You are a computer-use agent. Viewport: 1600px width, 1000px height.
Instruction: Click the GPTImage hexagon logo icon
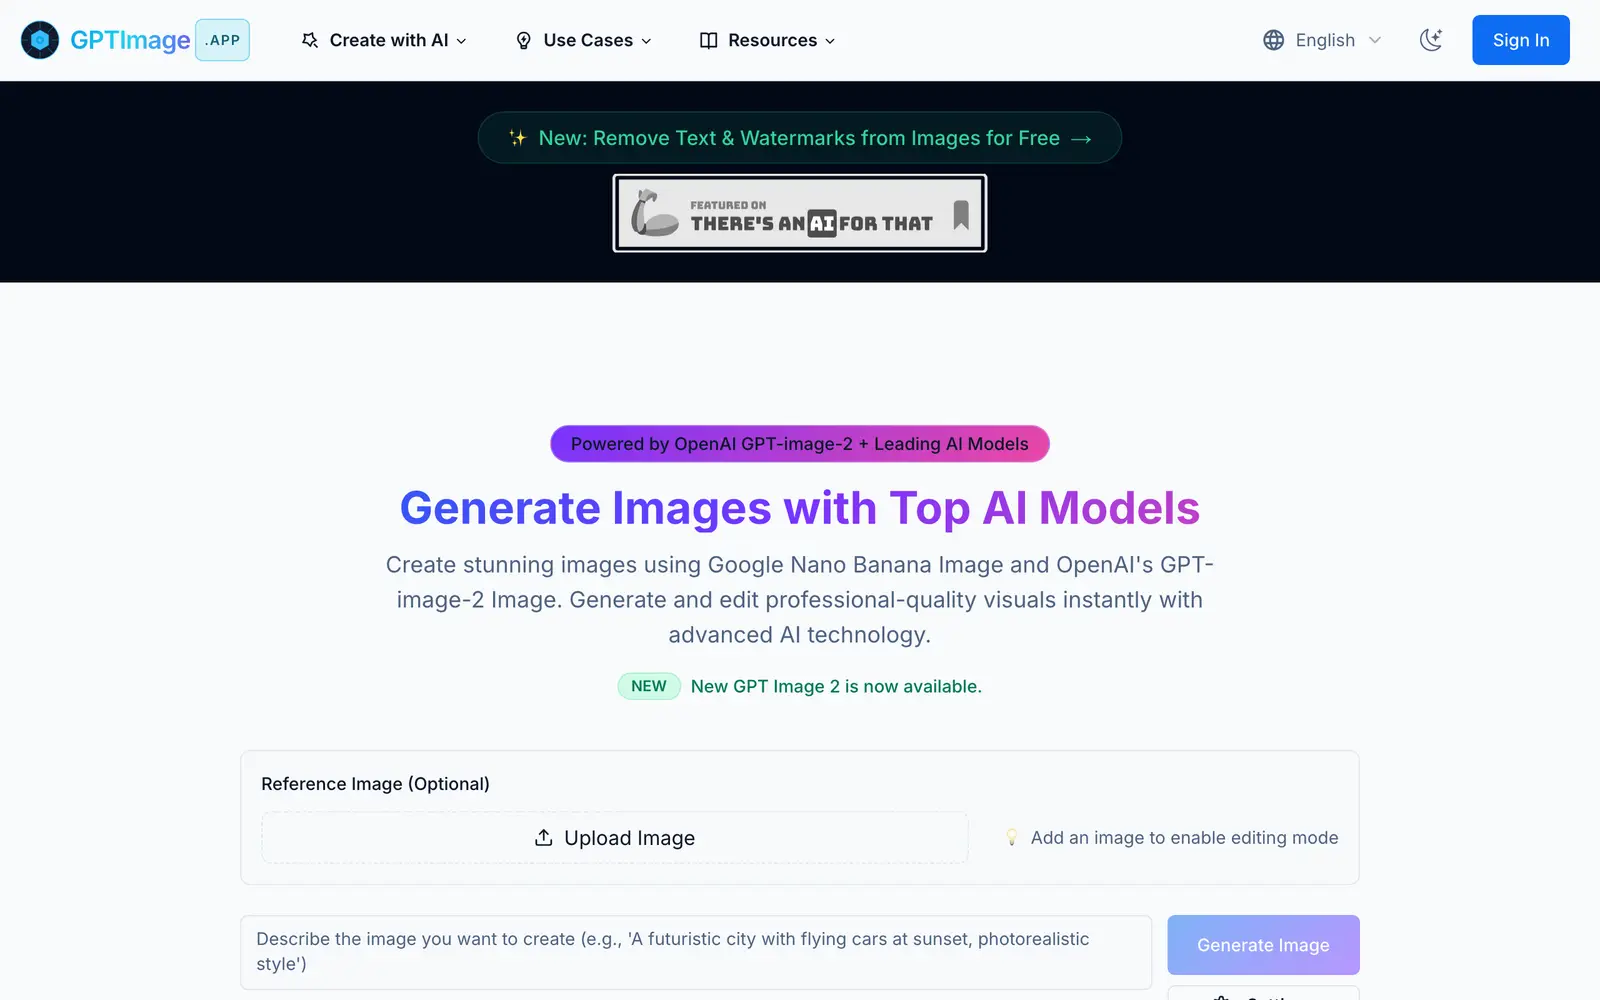click(x=40, y=40)
